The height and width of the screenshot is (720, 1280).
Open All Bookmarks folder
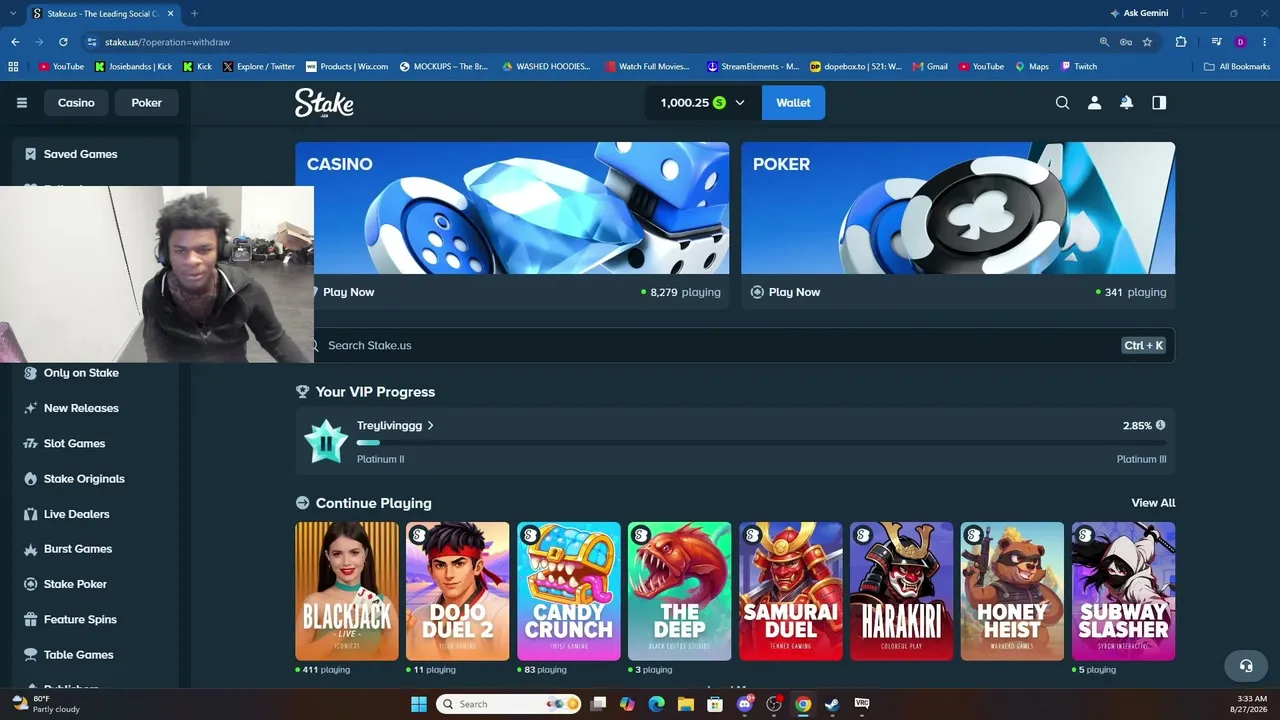(1237, 67)
